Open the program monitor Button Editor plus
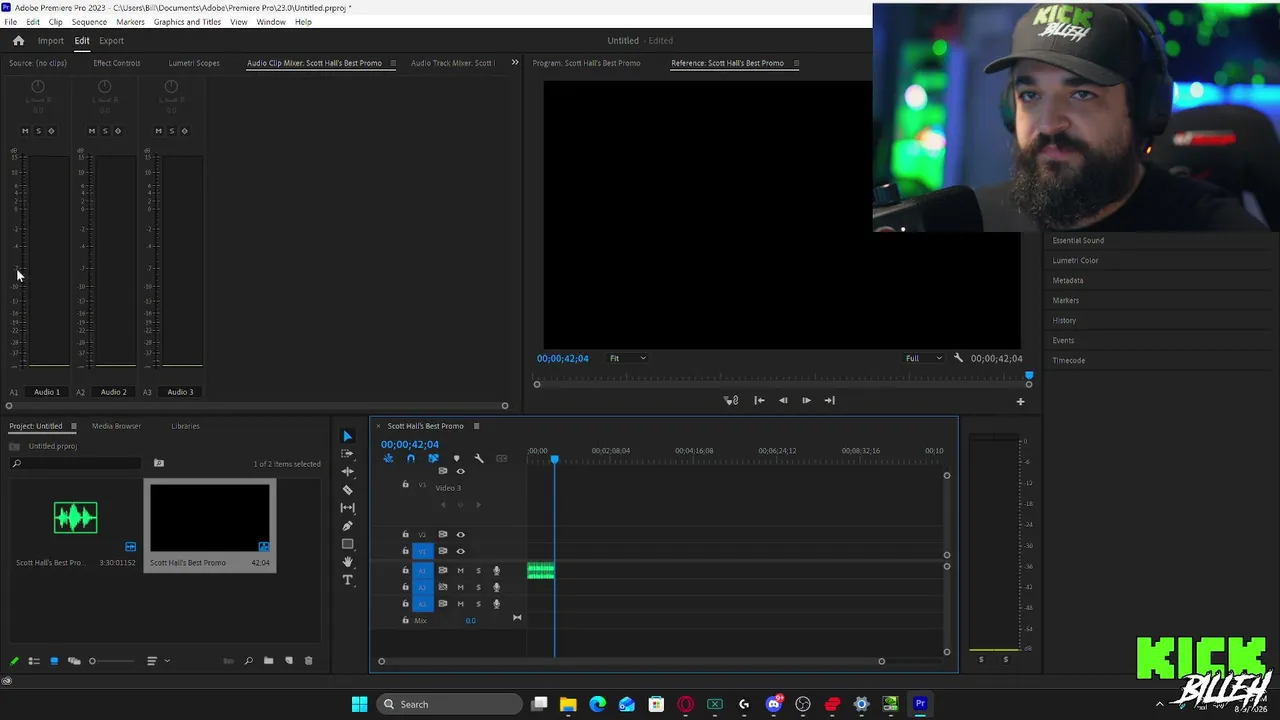1280x720 pixels. 1020,401
